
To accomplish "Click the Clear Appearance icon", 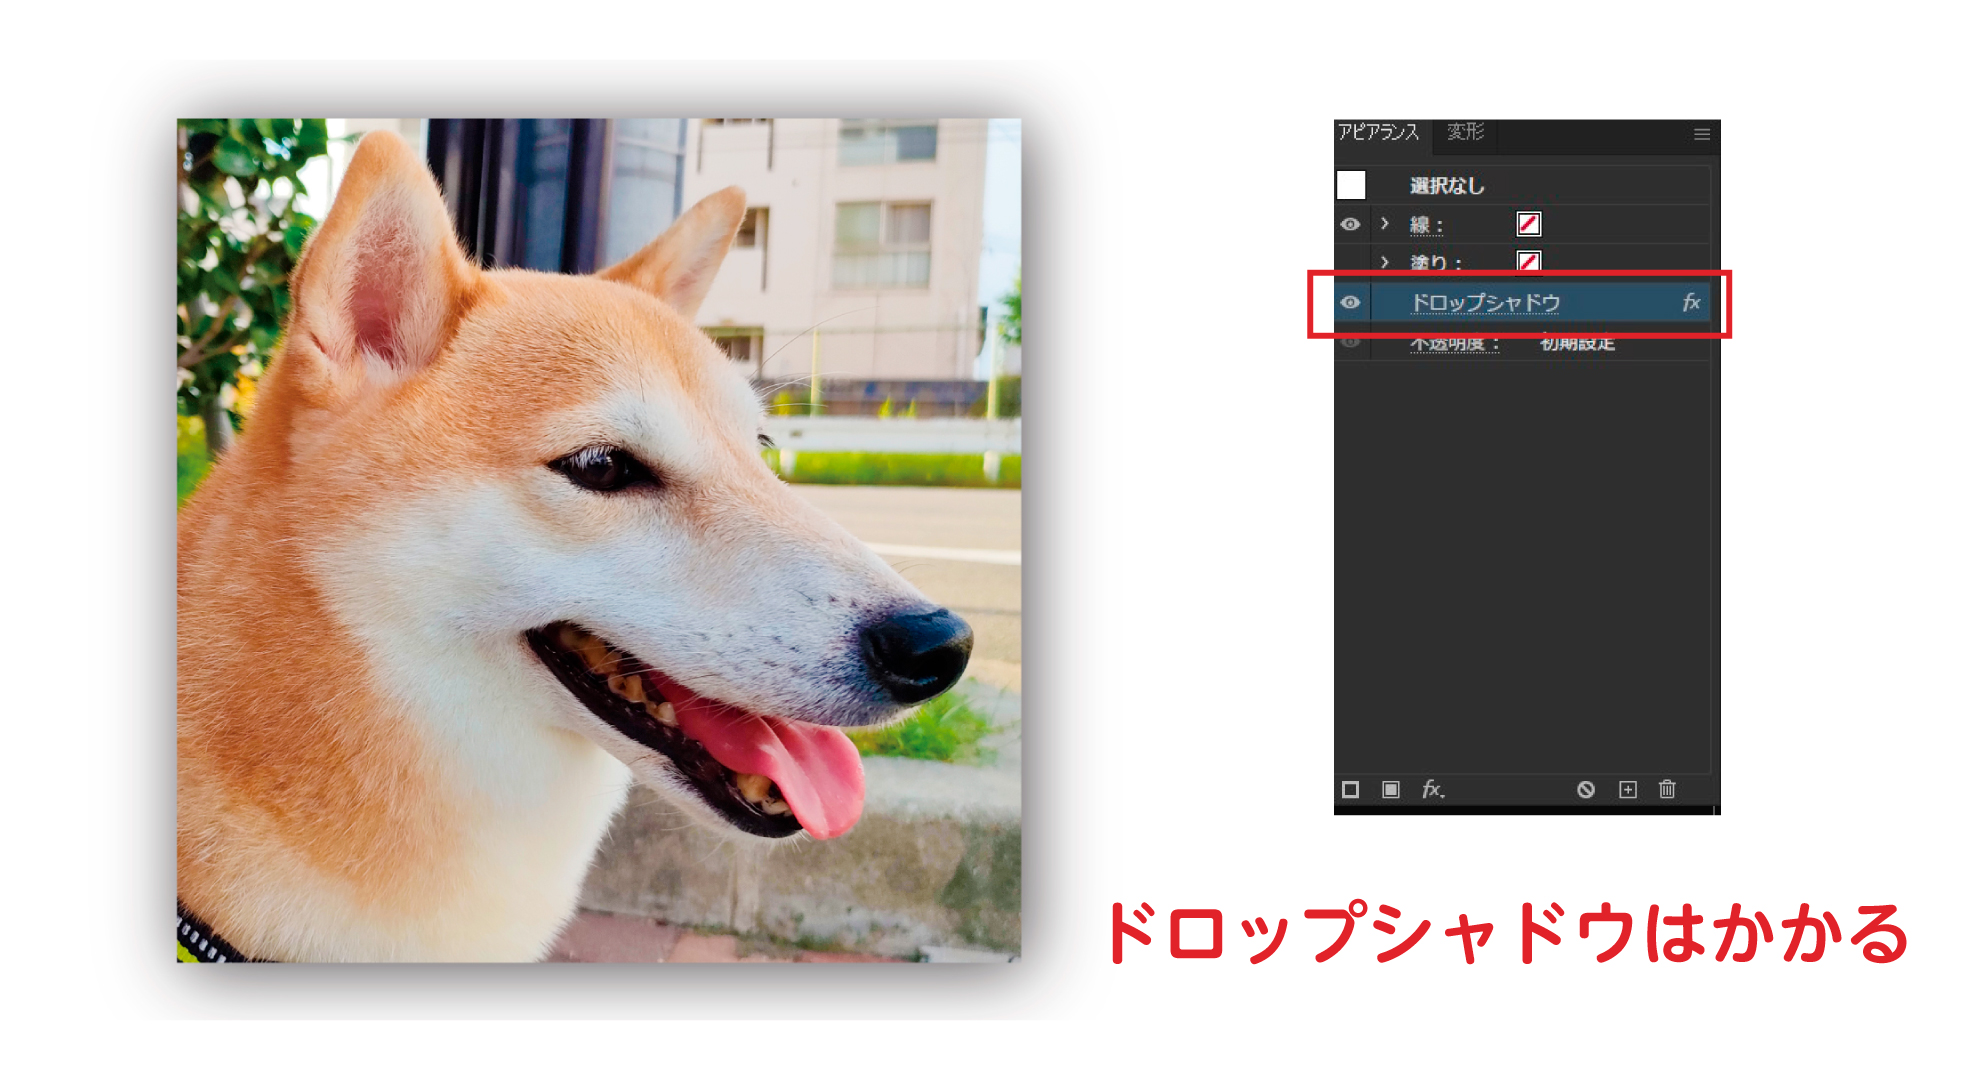I will tap(1586, 790).
